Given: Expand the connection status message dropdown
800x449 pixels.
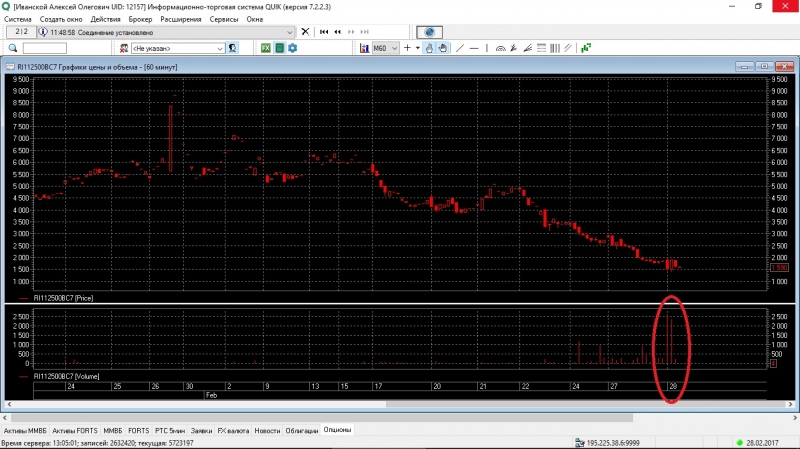Looking at the screenshot, I should [x=290, y=32].
